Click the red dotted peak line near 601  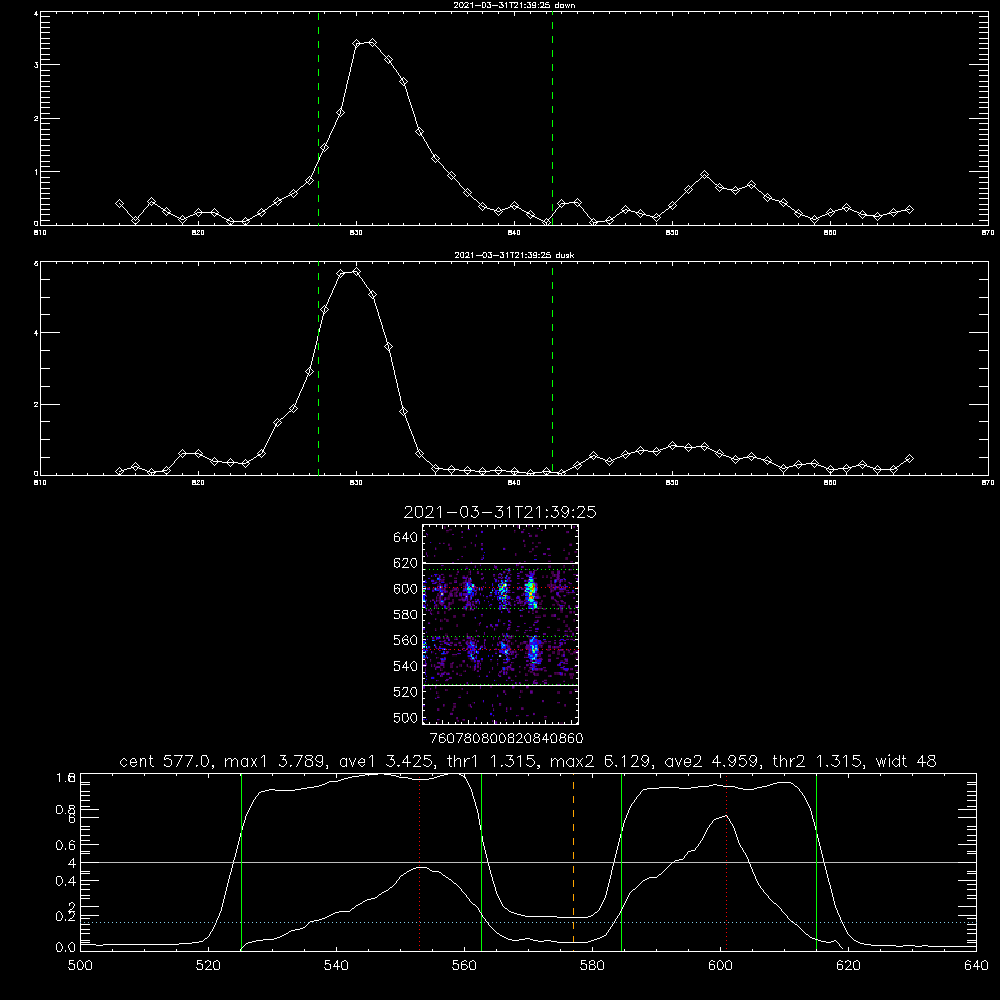(726, 861)
